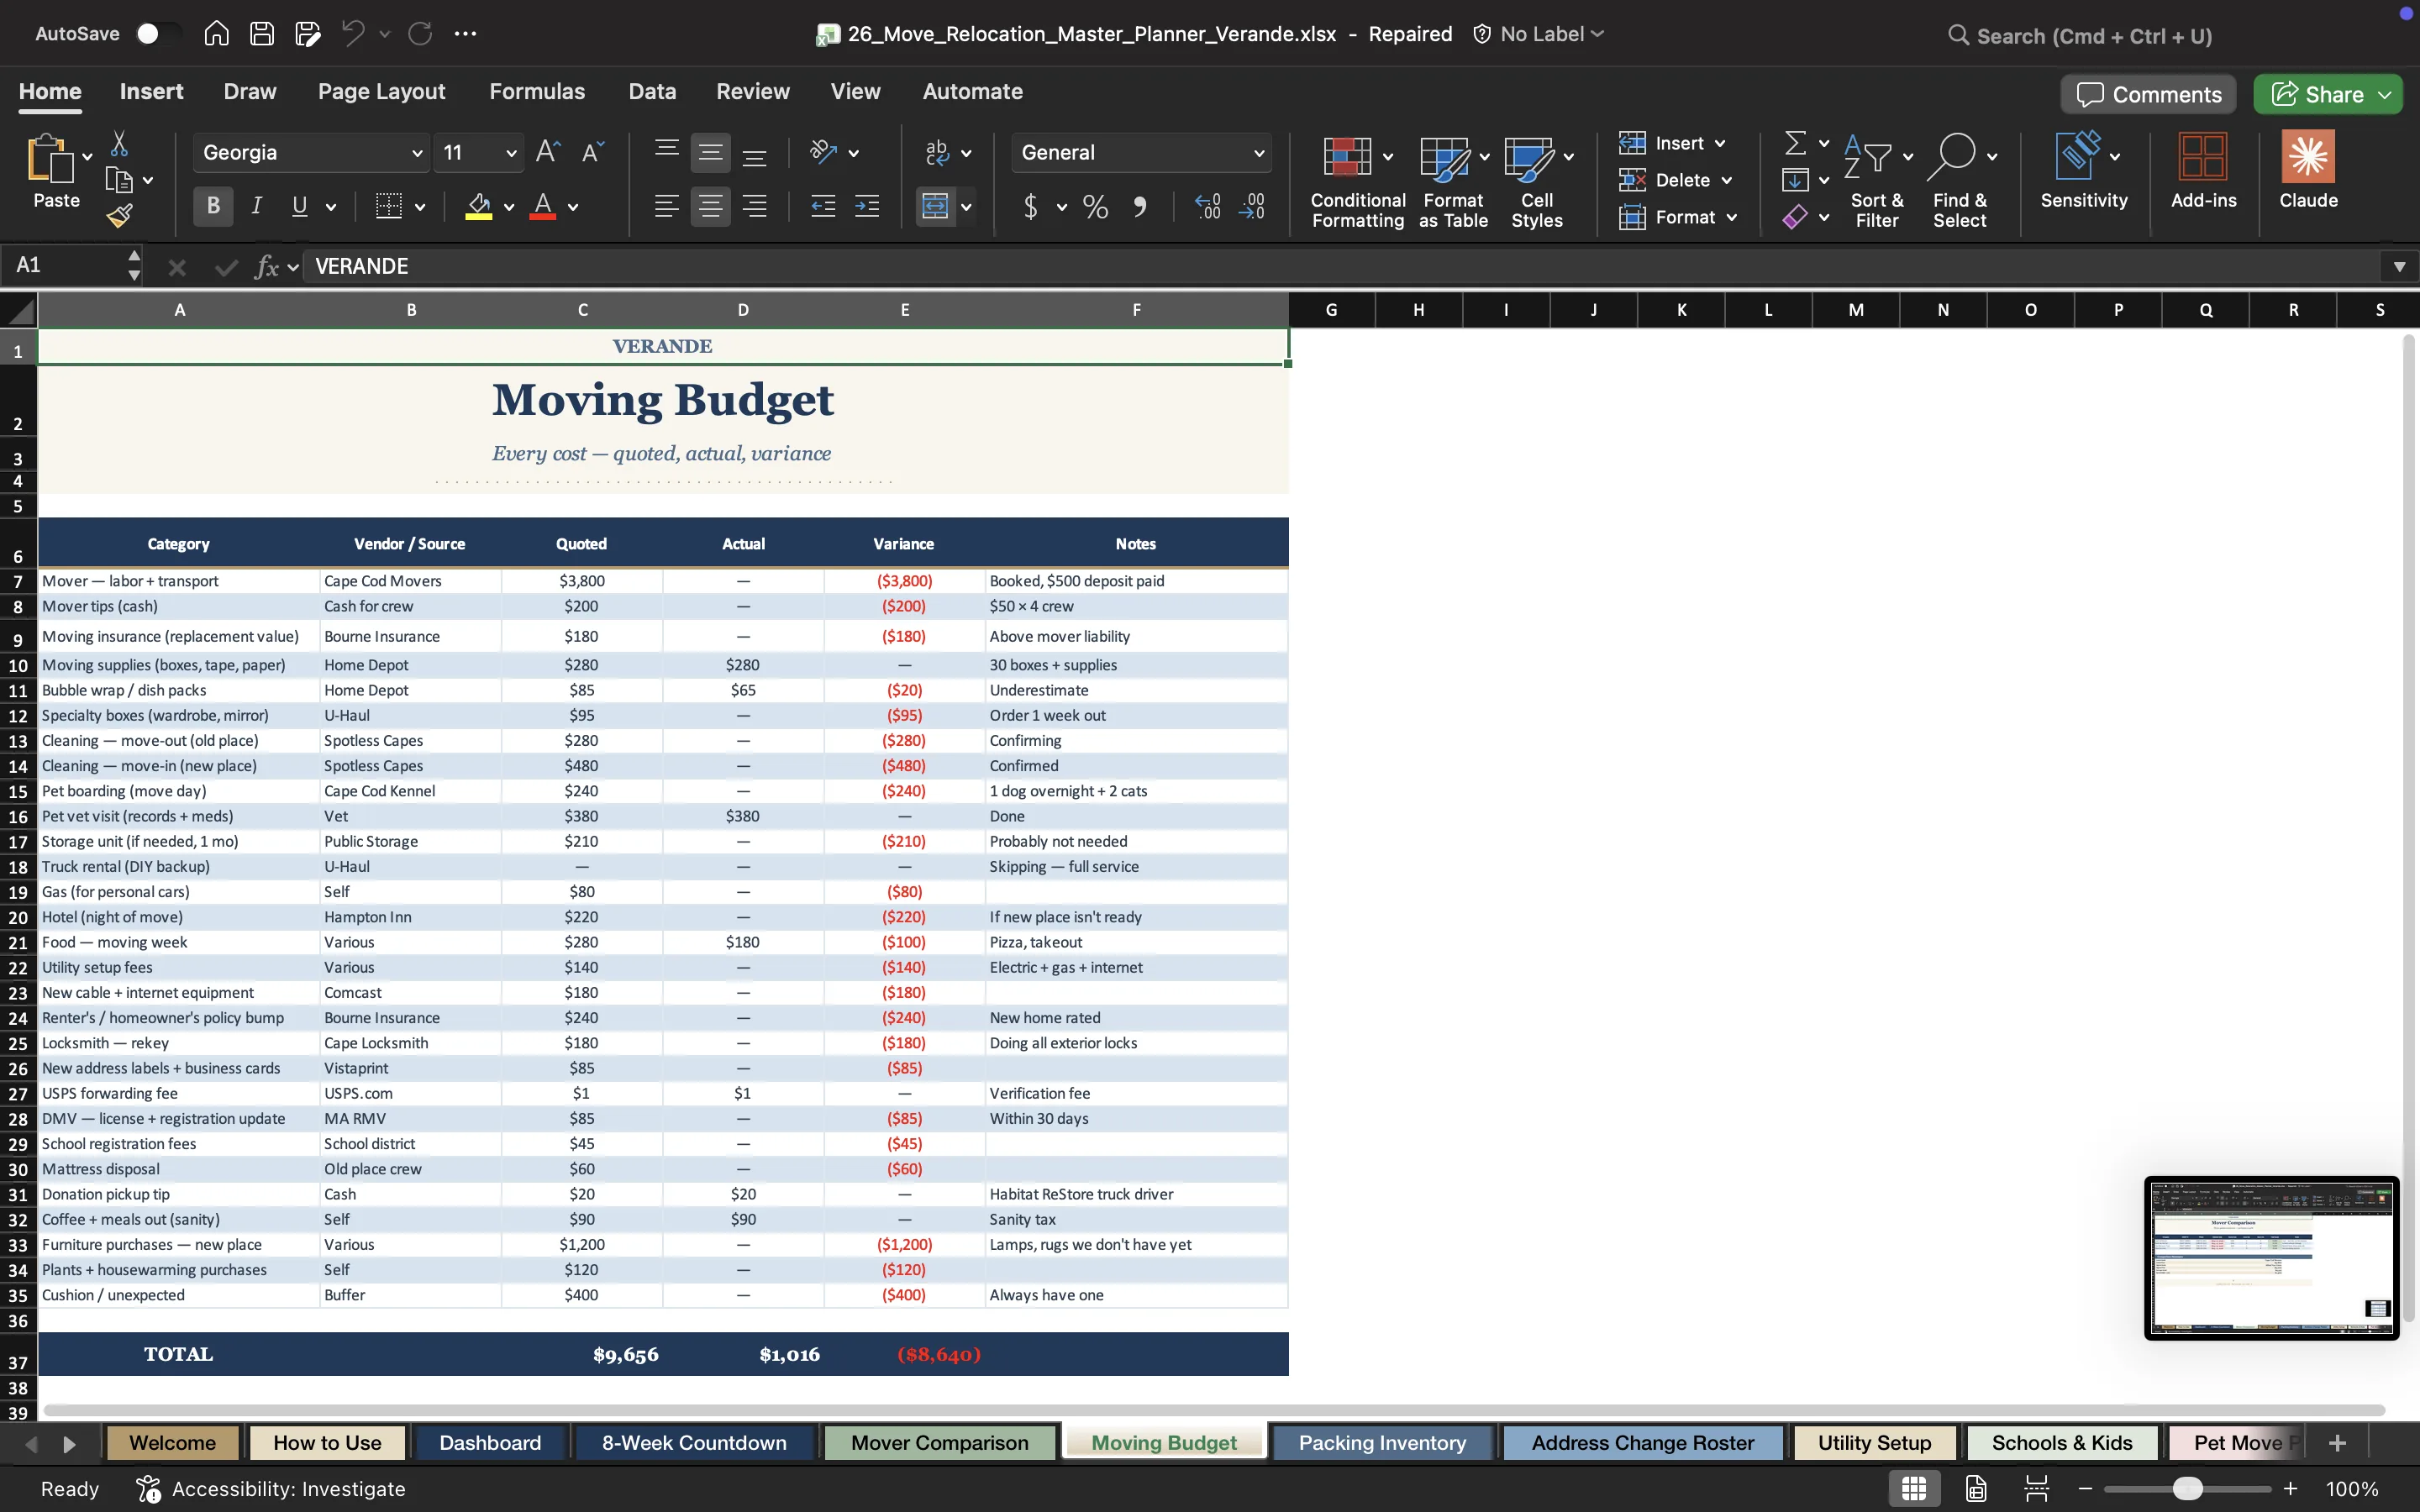Open the Paste options dropdown arrow
The height and width of the screenshot is (1512, 2420).
(87, 156)
